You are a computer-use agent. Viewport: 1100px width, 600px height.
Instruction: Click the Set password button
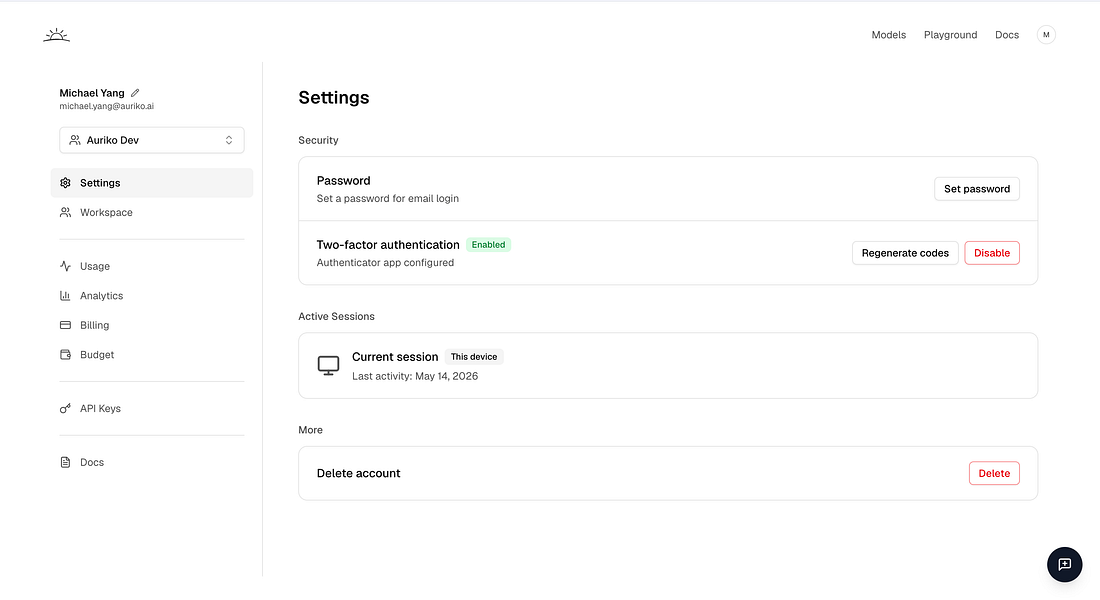(x=977, y=189)
